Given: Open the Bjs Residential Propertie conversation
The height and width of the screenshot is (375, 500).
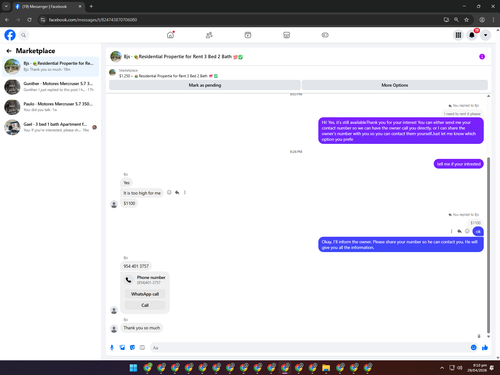Looking at the screenshot, I should 51,66.
